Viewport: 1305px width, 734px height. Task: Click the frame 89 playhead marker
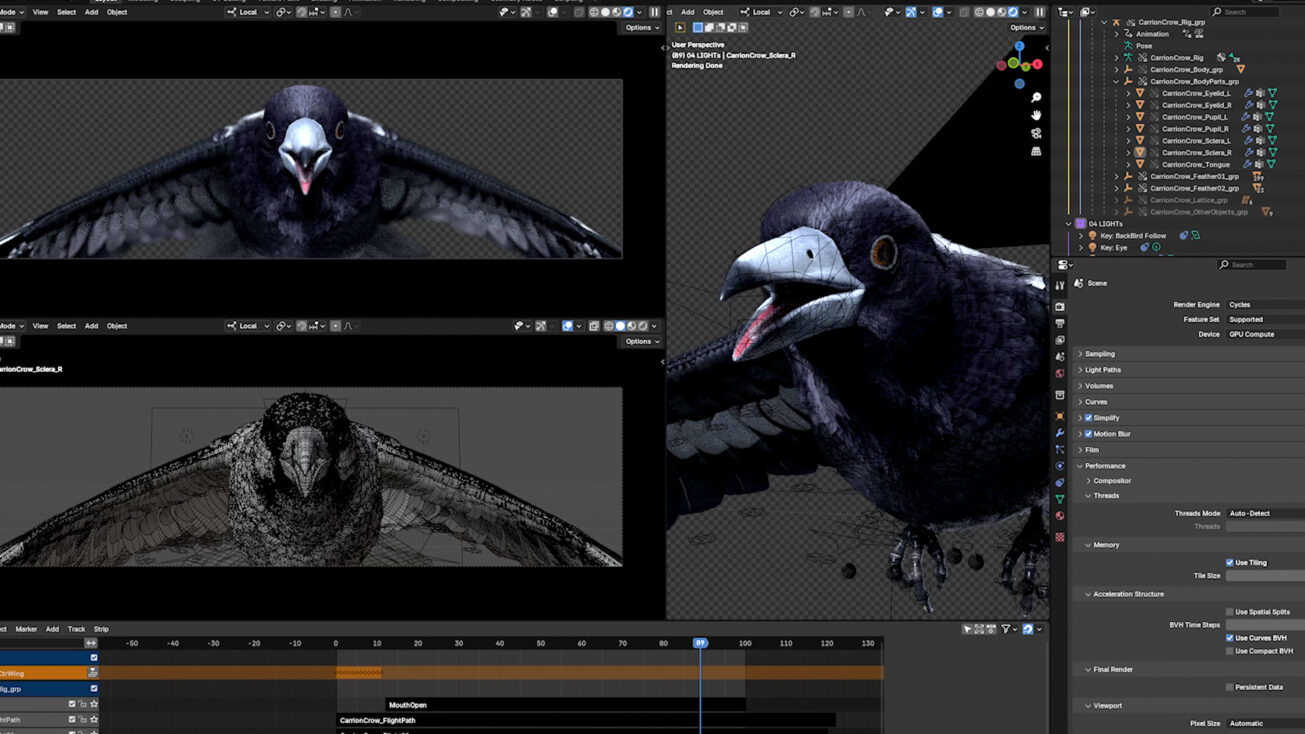pyautogui.click(x=700, y=643)
